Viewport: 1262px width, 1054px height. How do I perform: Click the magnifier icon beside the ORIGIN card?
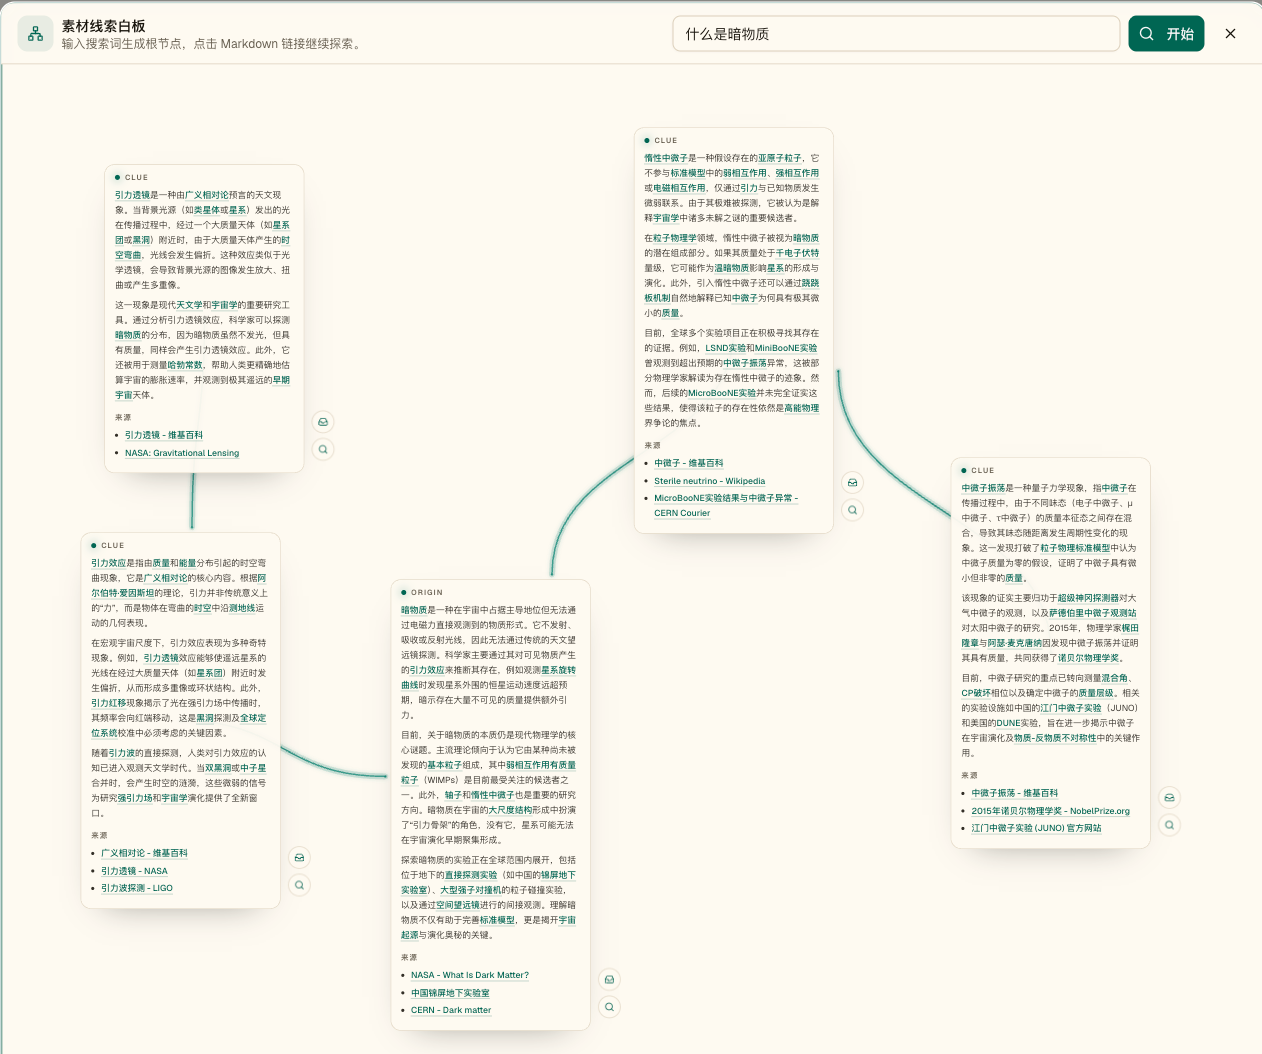[x=609, y=1007]
